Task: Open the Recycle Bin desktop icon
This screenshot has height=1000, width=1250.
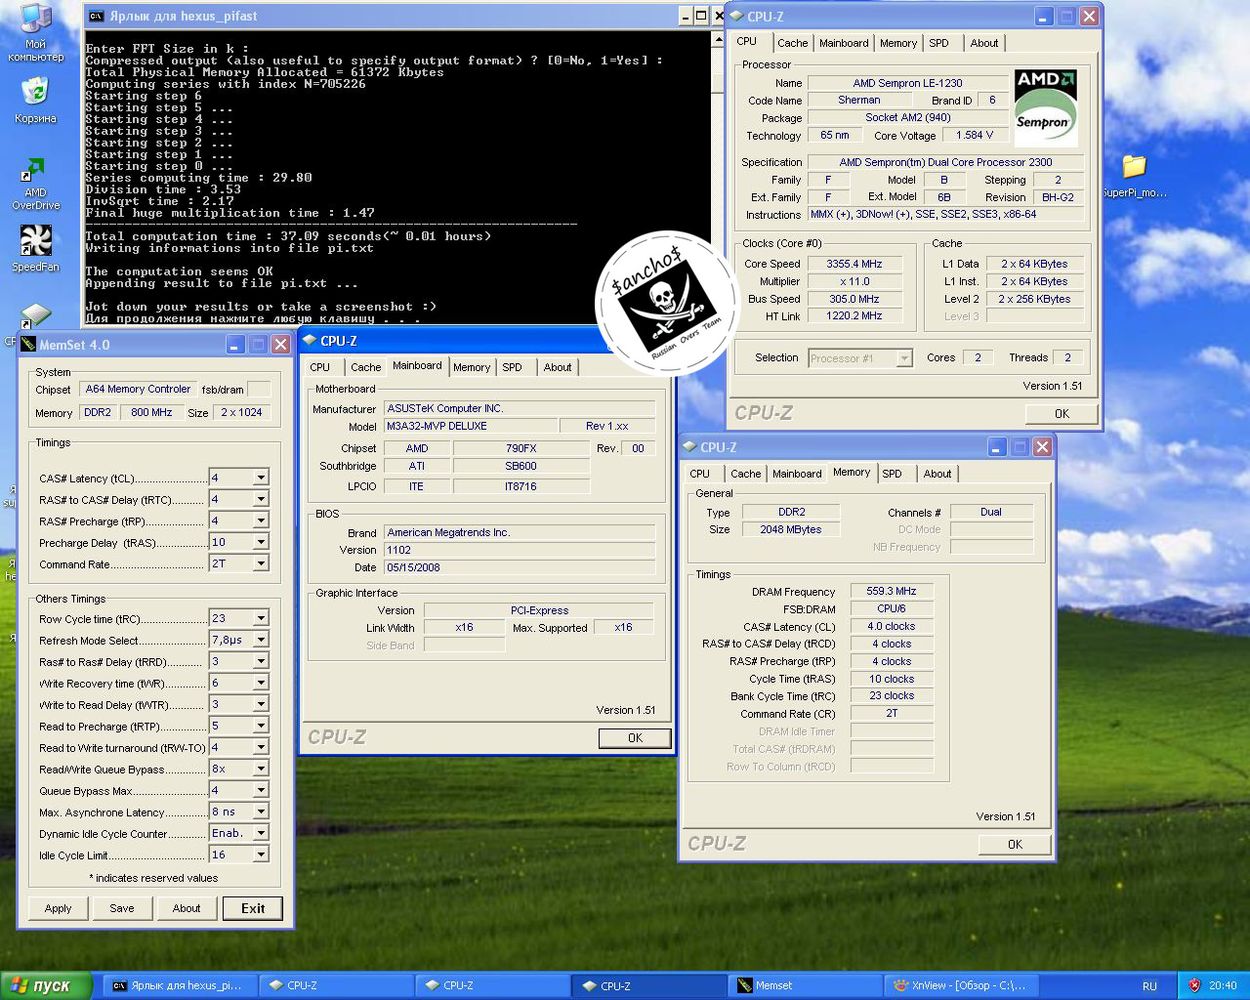Action: (x=35, y=100)
